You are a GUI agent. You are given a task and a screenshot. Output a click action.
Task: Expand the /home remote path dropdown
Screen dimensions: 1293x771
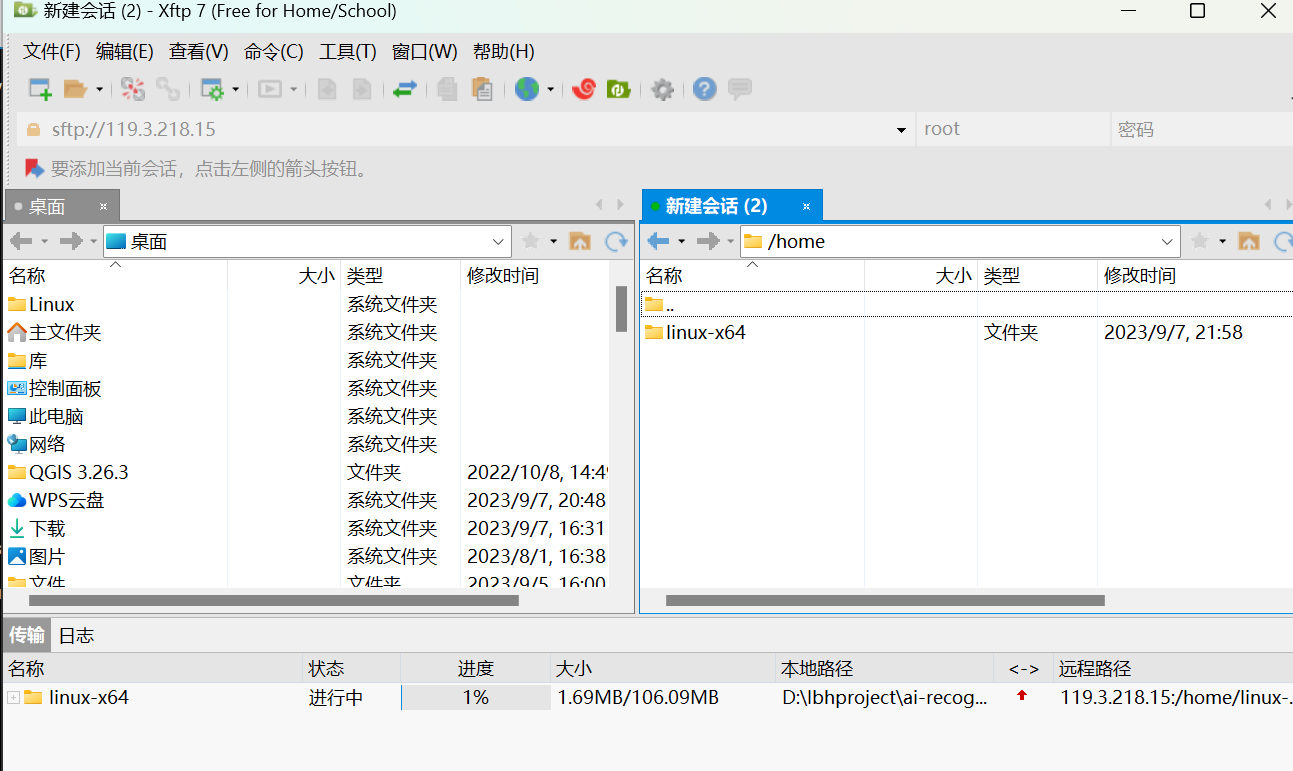tap(1167, 241)
